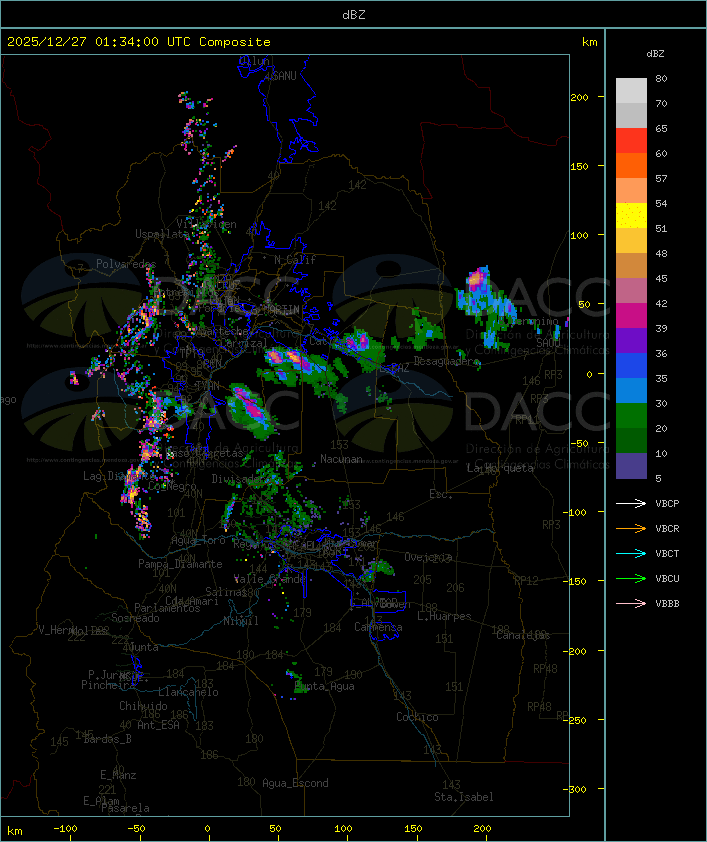
Task: Click the 150 tick on the bottom axis
Action: click(x=413, y=829)
